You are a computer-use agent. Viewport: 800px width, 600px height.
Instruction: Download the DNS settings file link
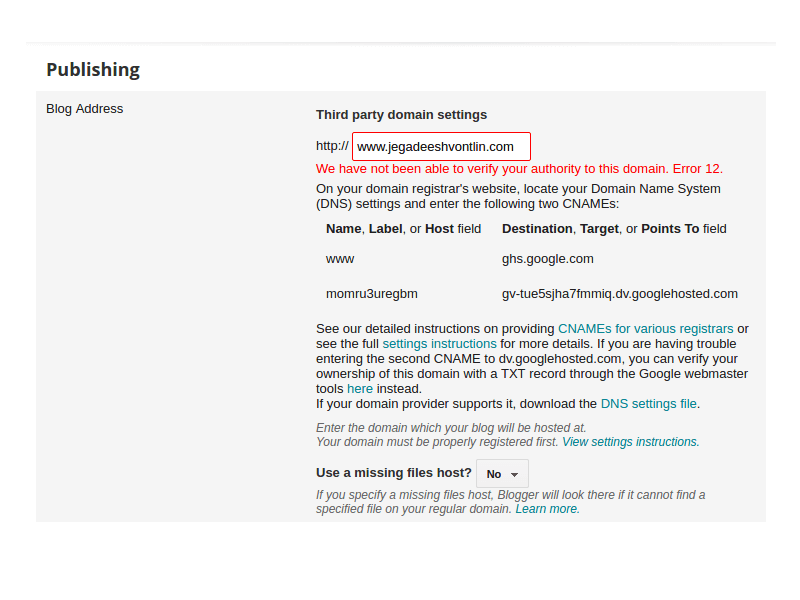click(648, 404)
